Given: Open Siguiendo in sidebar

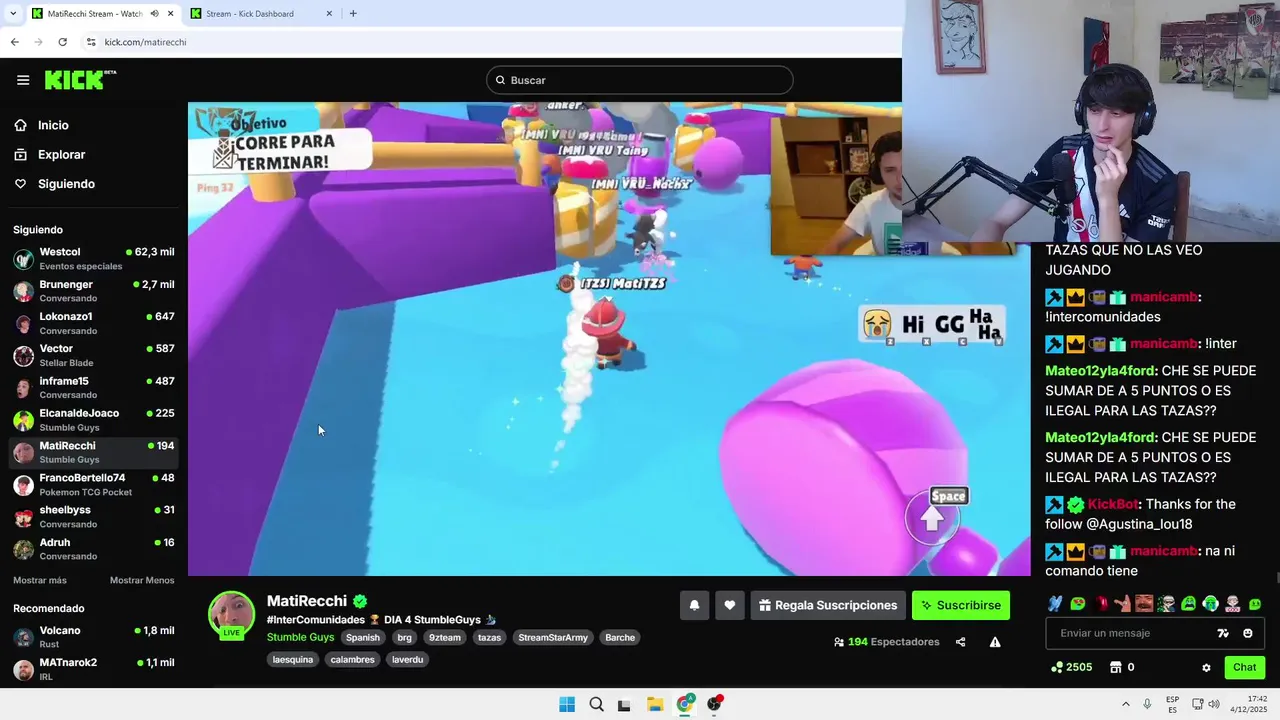Looking at the screenshot, I should tap(66, 184).
